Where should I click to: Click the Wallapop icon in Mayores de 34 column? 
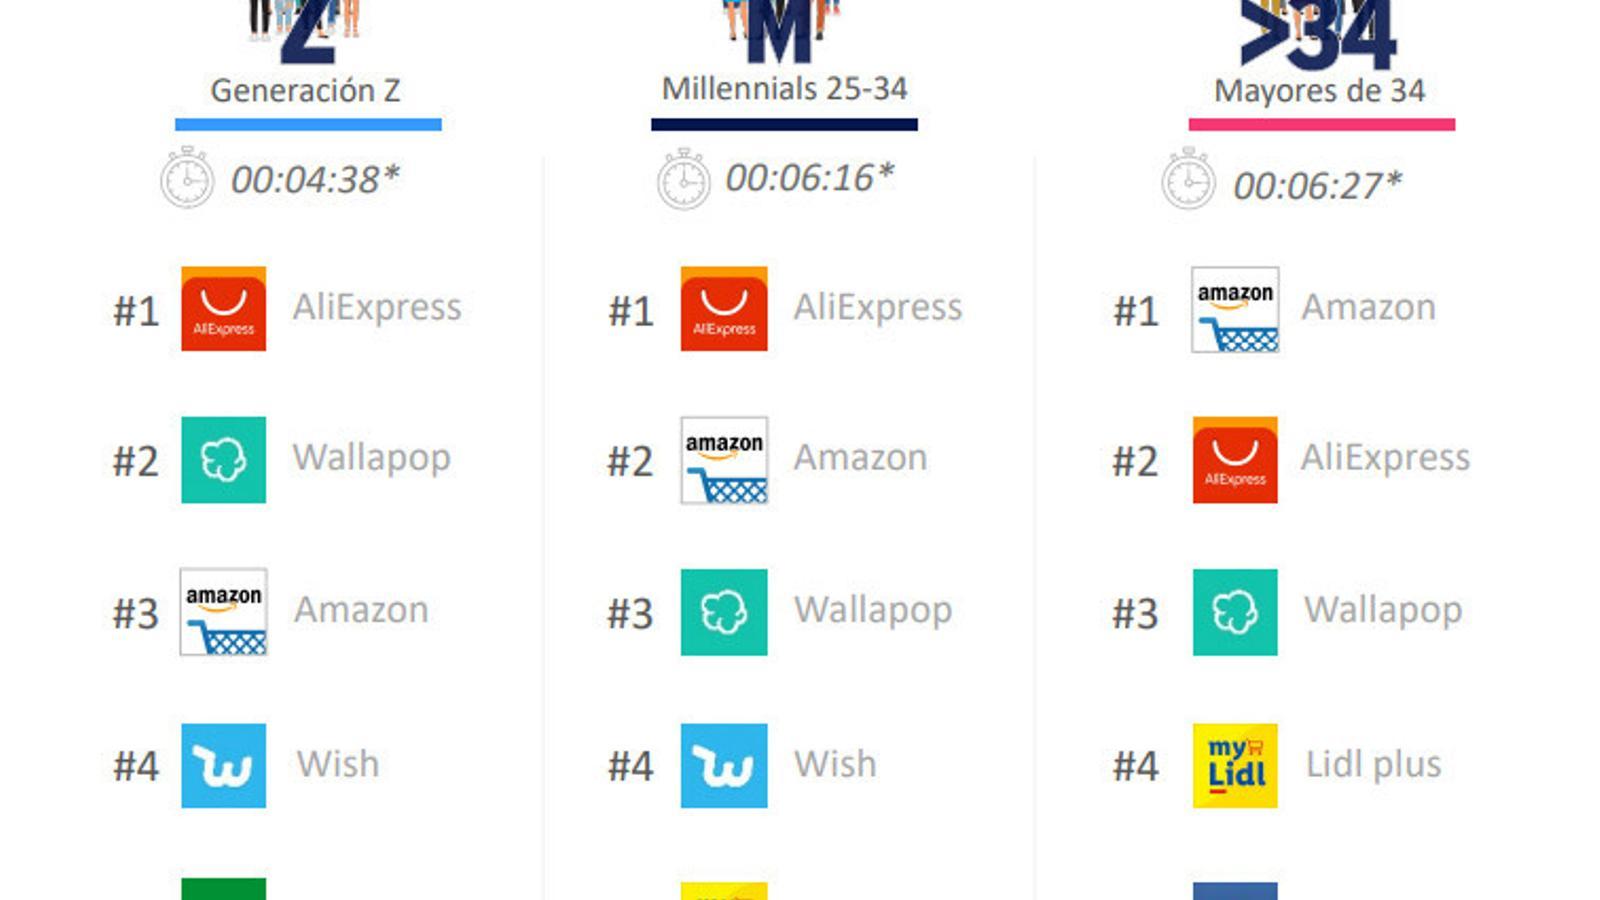[x=1235, y=612]
